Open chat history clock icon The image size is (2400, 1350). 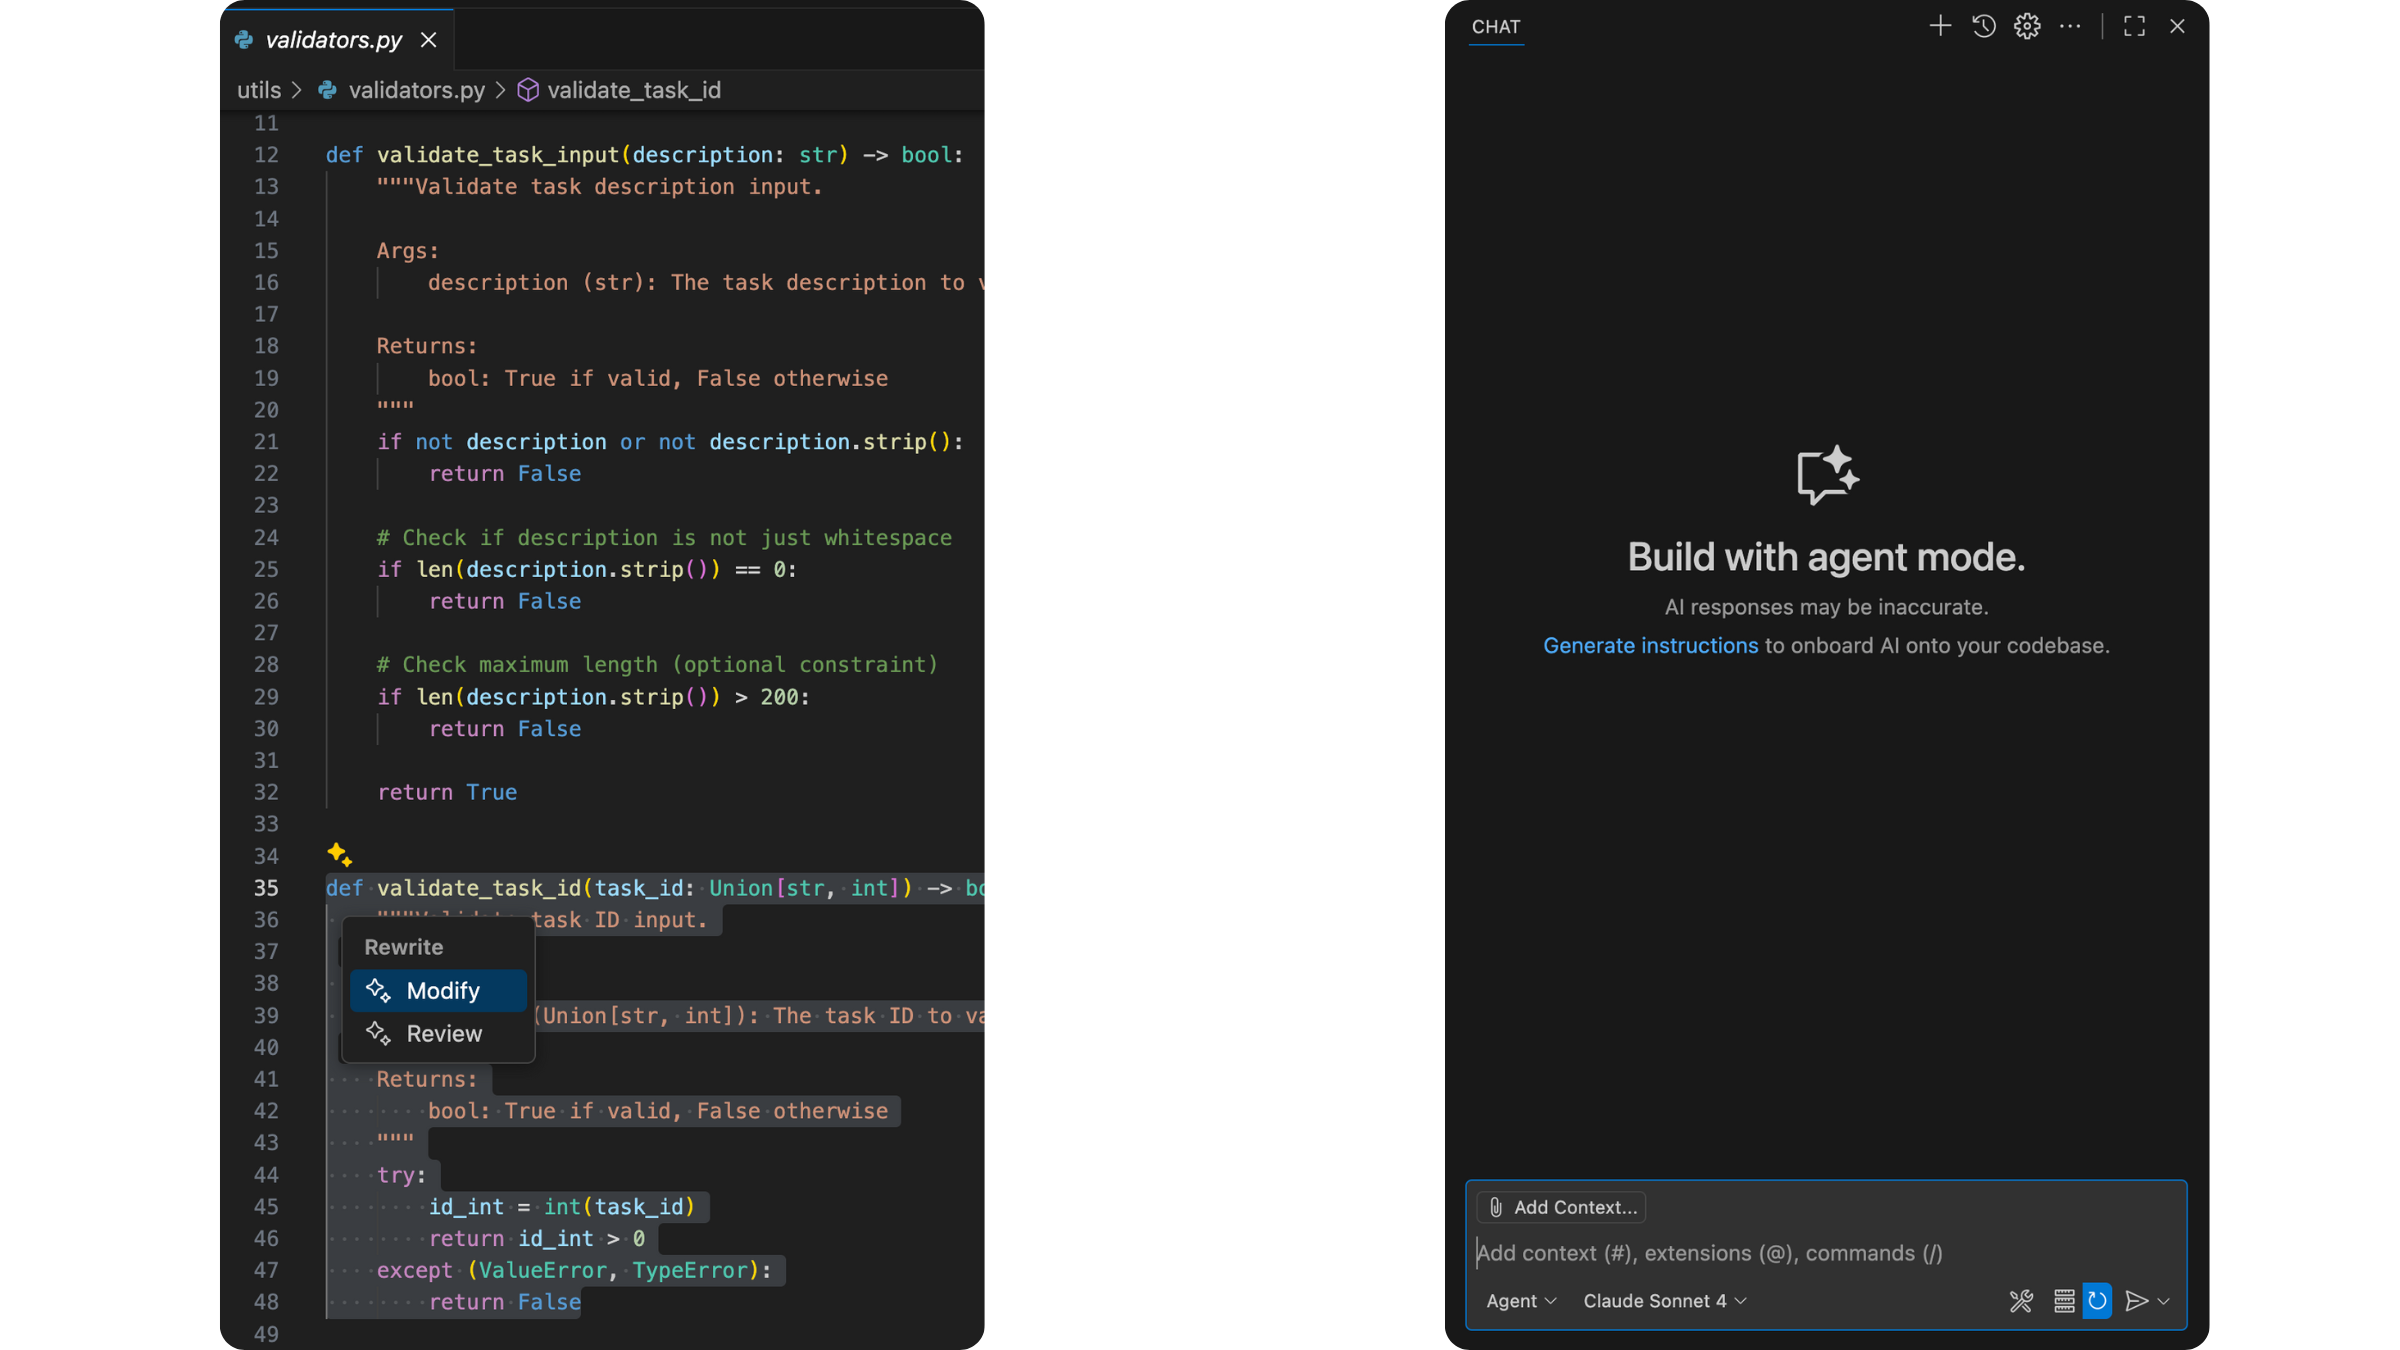coord(1984,26)
